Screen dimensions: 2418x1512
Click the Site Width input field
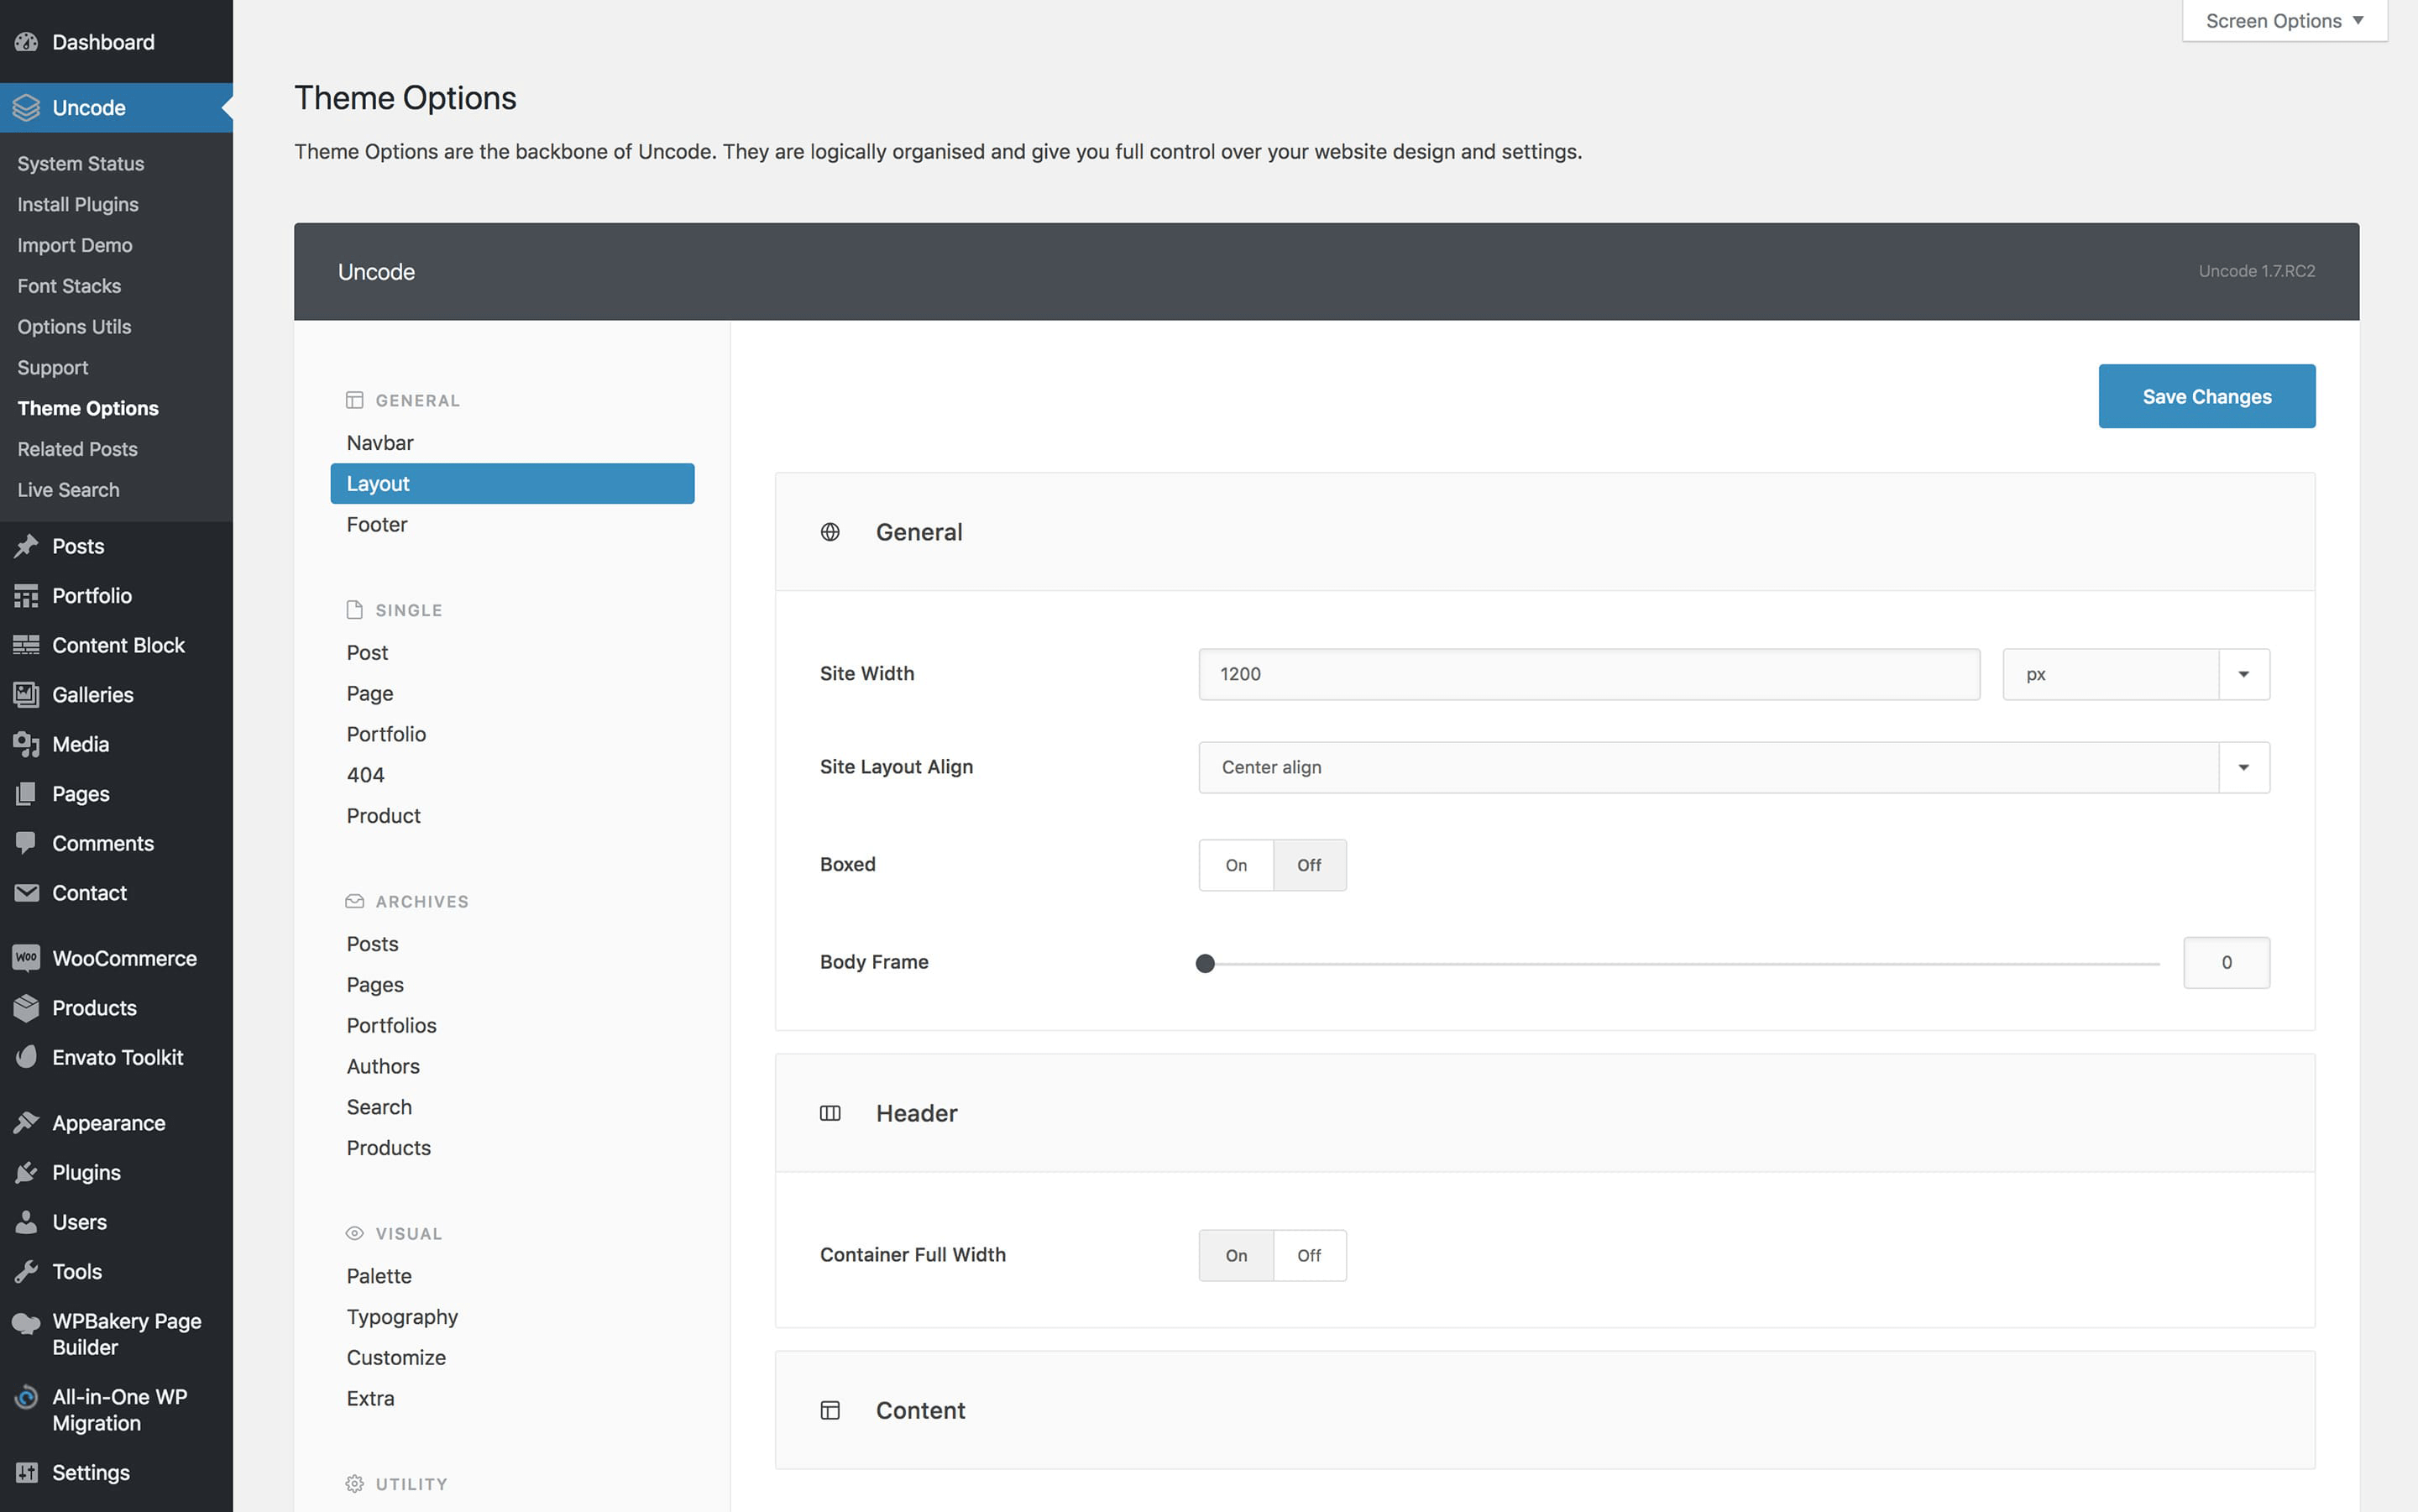pos(1588,674)
